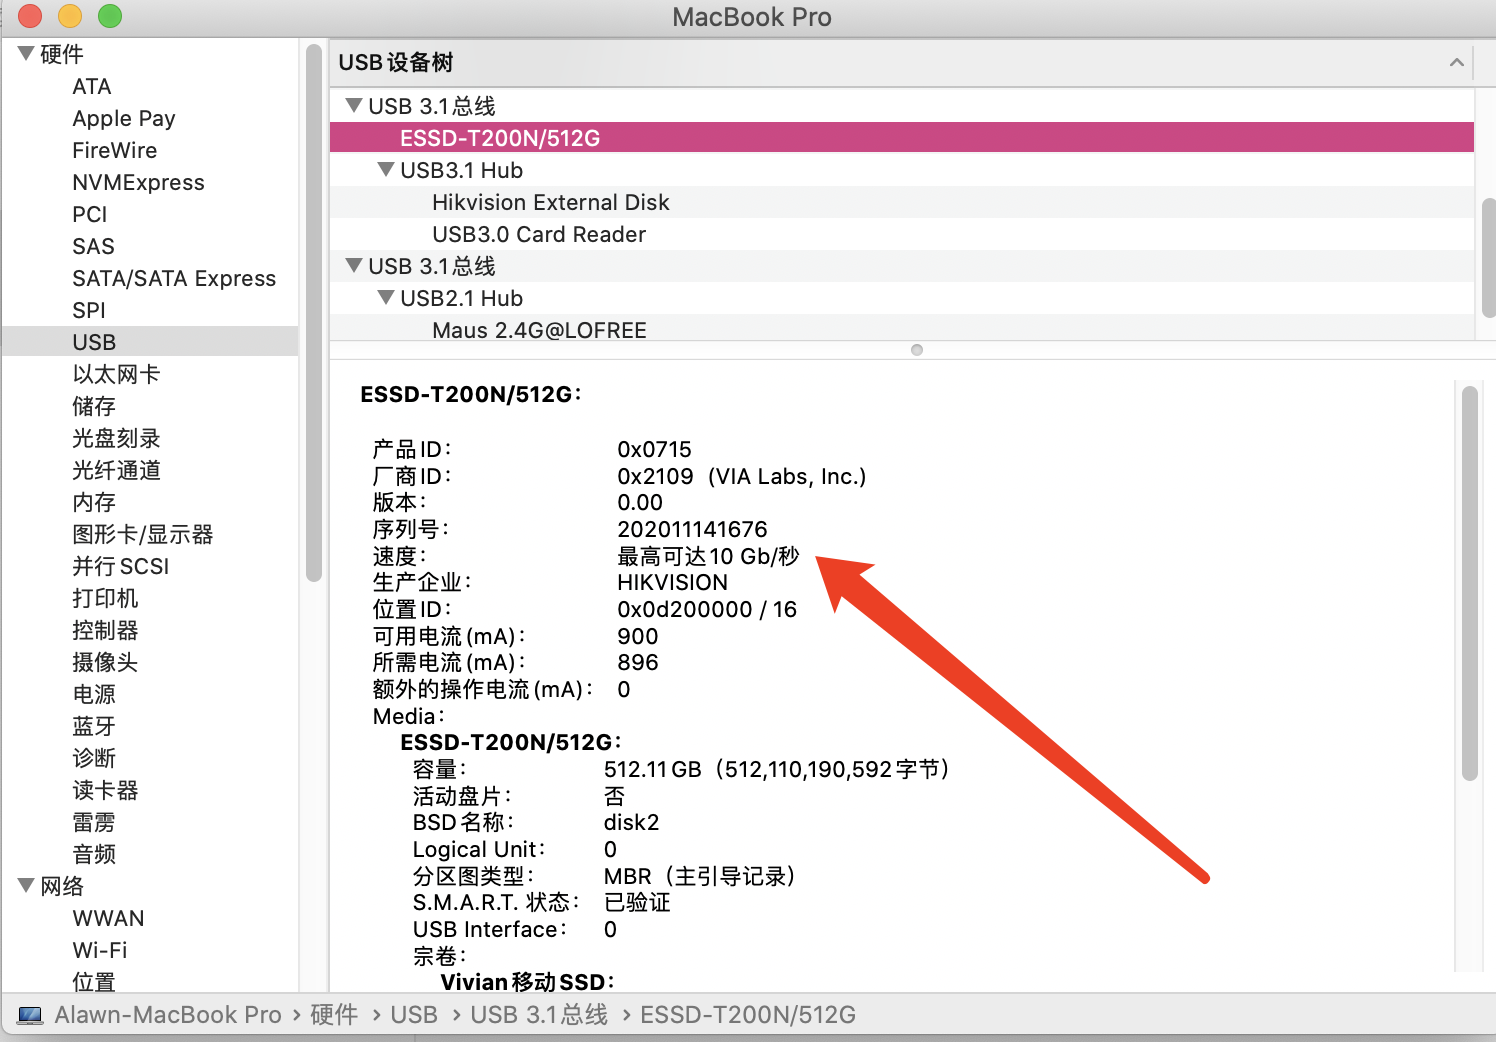Open NVMExpress hardware category
The height and width of the screenshot is (1042, 1496).
138,182
